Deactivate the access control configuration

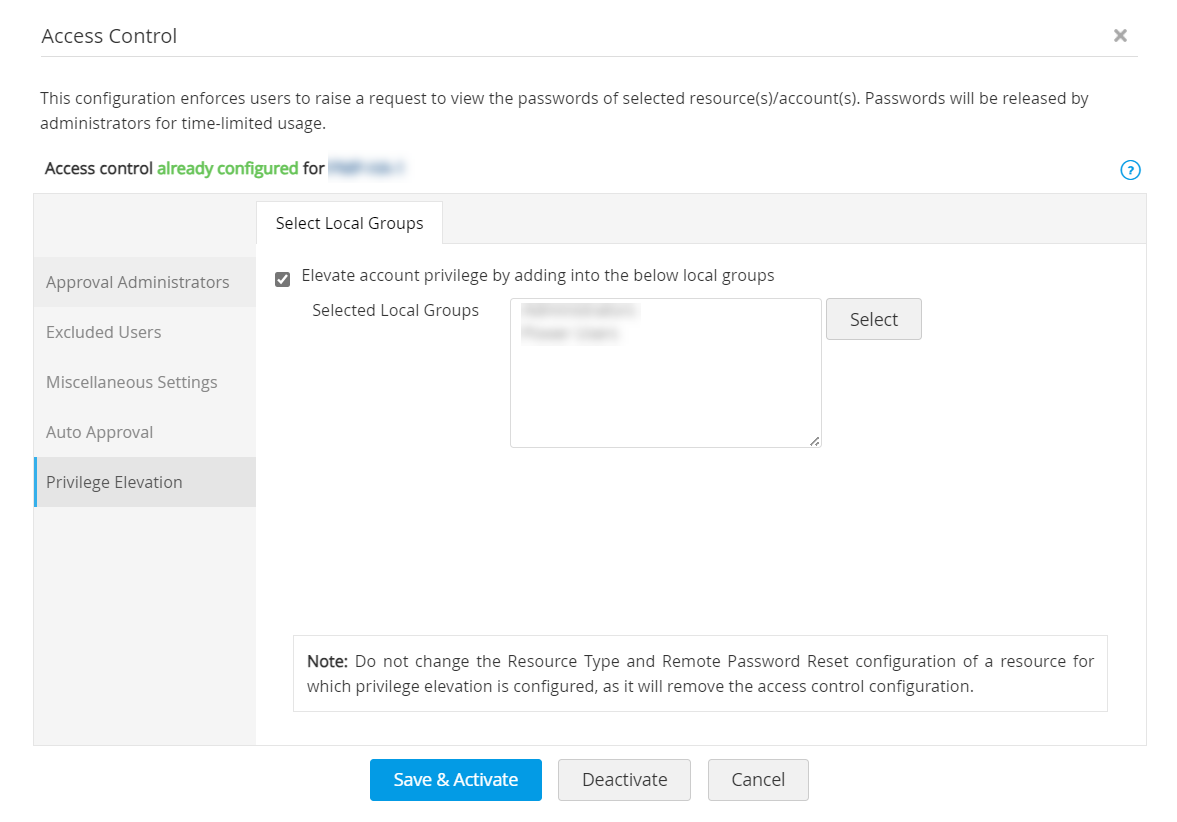click(x=624, y=780)
